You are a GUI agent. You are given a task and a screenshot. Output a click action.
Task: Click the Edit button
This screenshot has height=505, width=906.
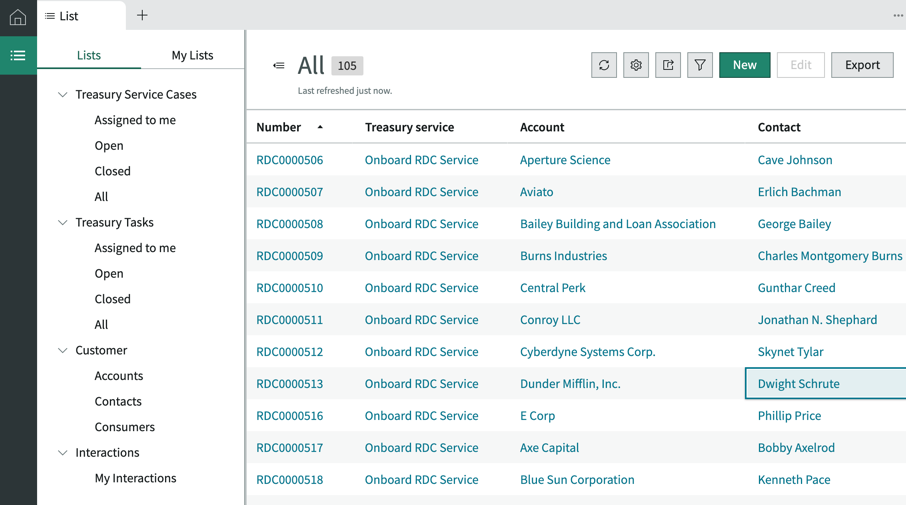[x=801, y=65]
